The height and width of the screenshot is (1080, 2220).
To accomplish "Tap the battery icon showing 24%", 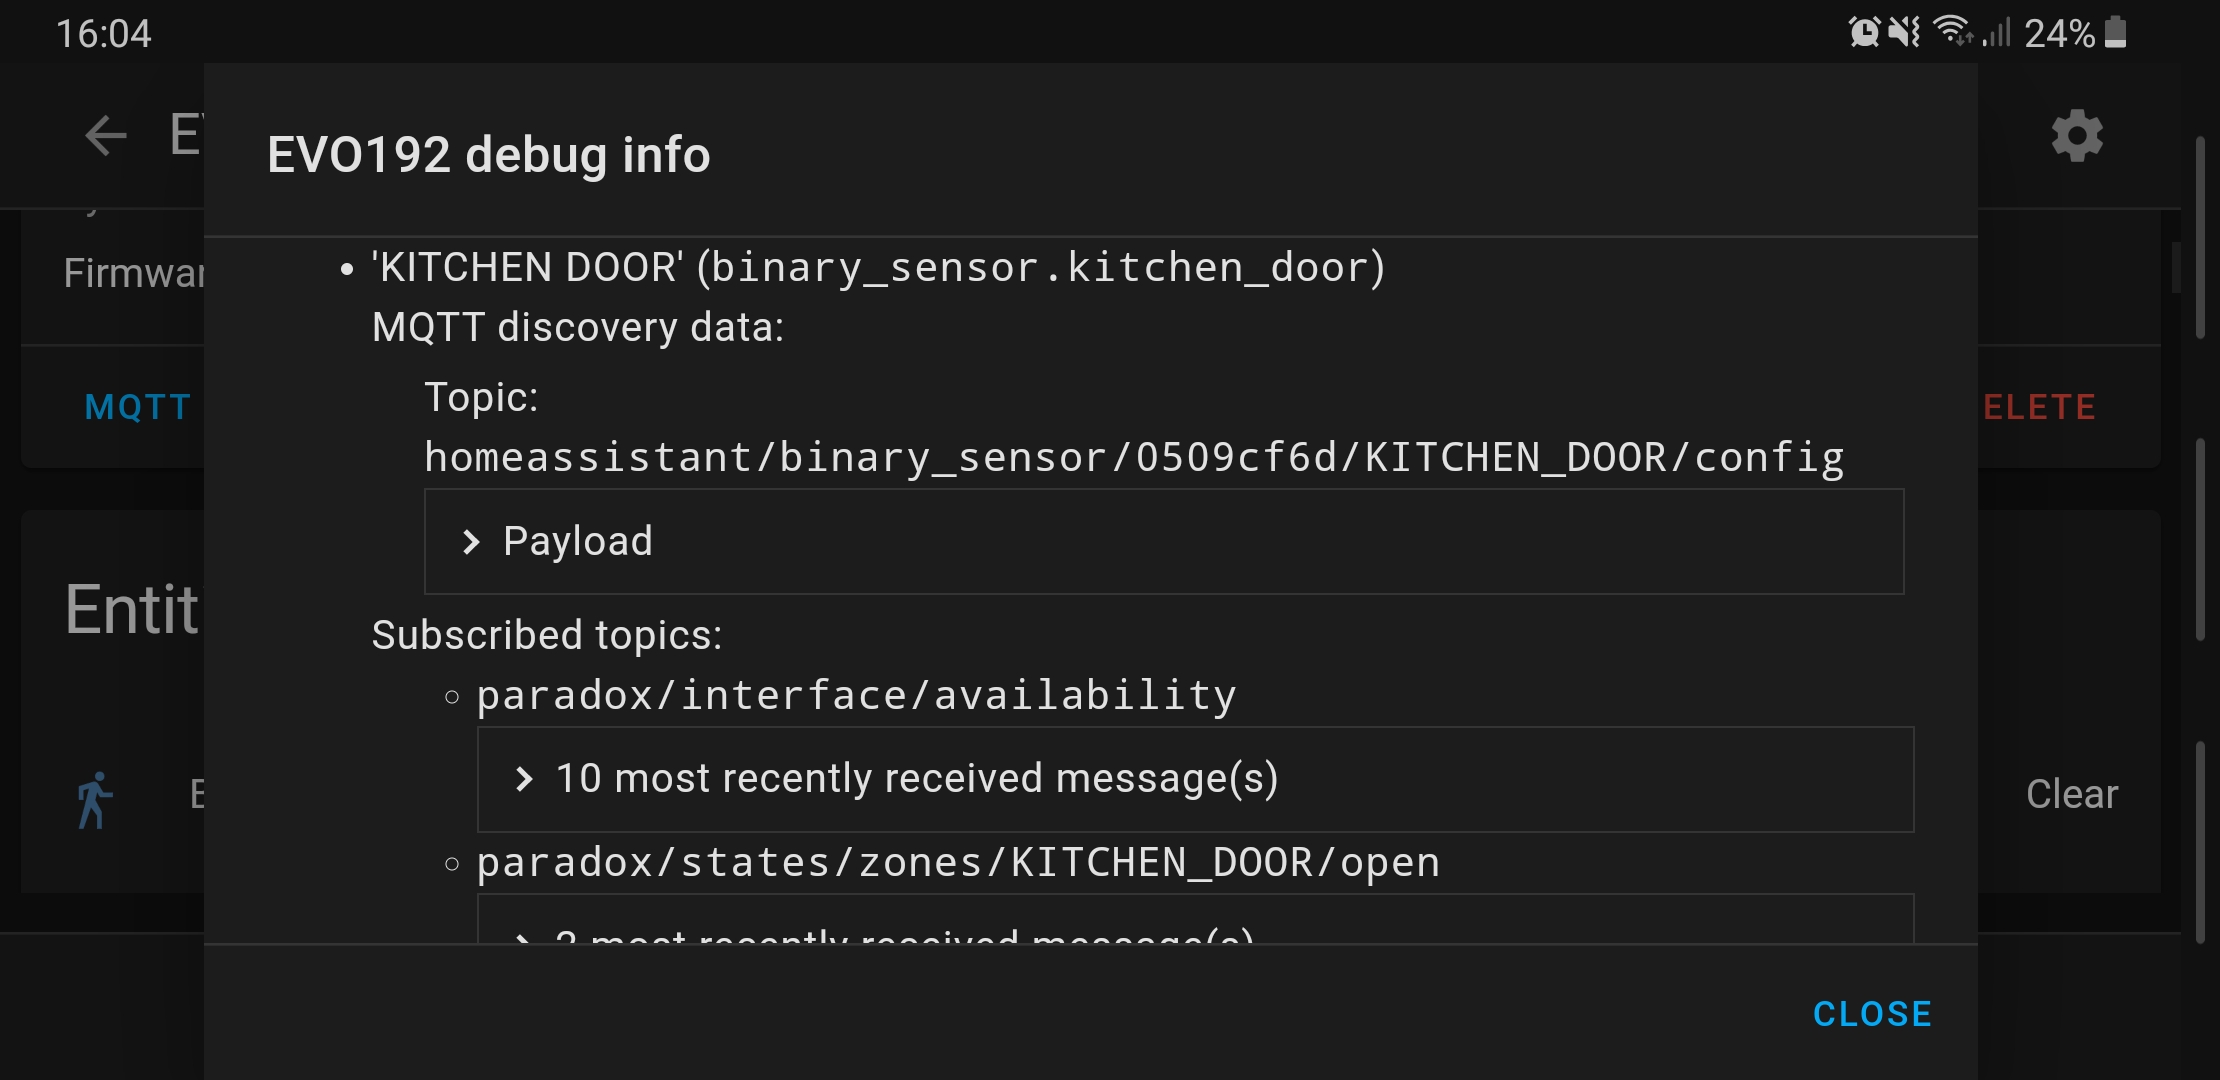I will point(2115,33).
